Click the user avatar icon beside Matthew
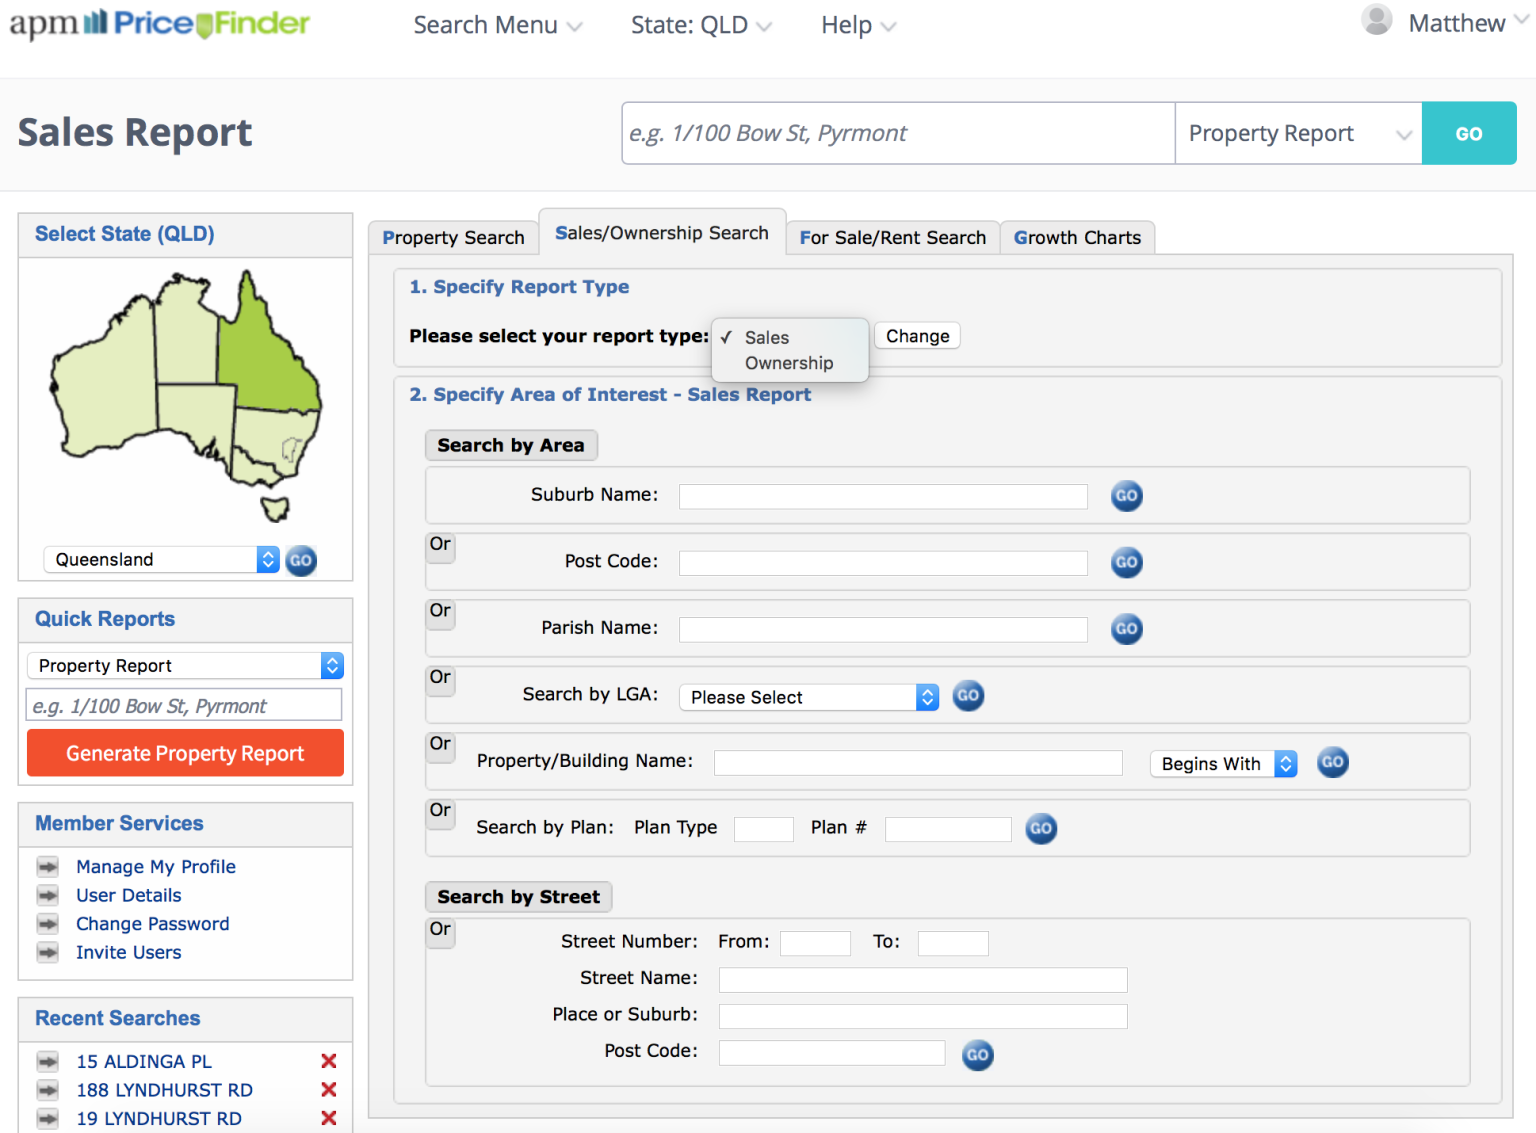Screen dimensions: 1536x1133 pyautogui.click(x=1376, y=19)
